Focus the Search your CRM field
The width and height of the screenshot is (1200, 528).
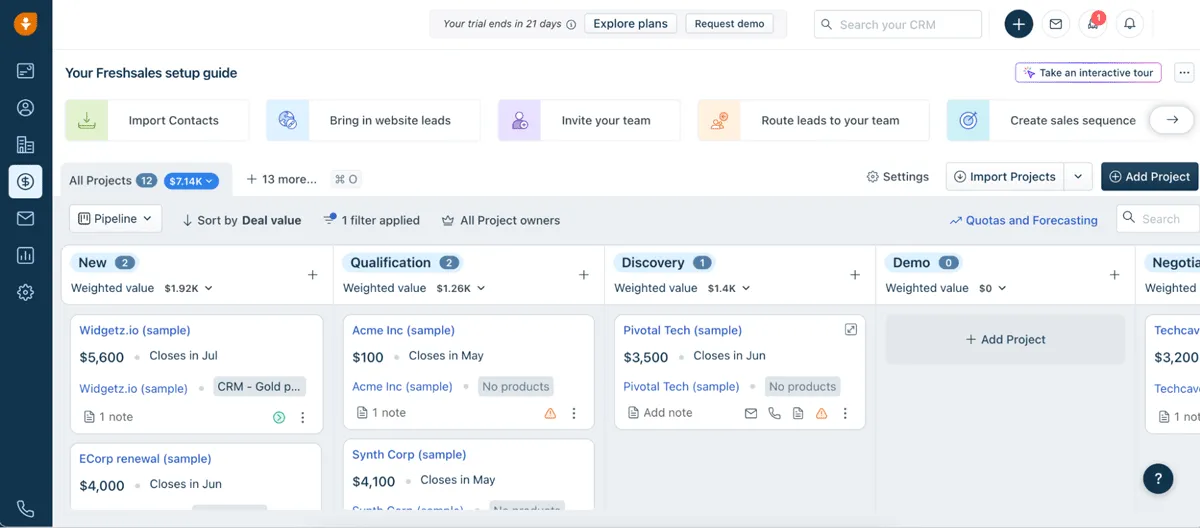[897, 24]
